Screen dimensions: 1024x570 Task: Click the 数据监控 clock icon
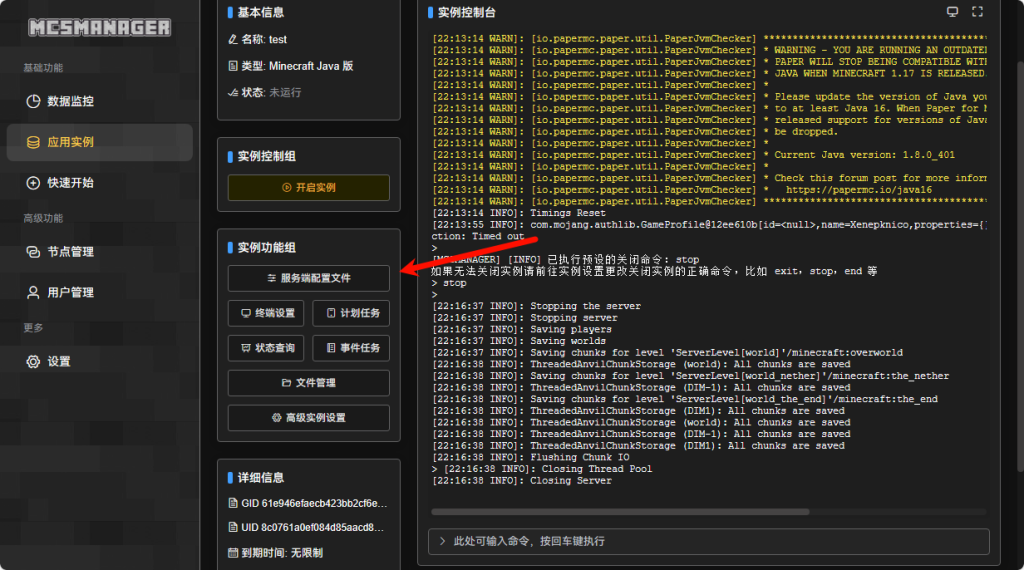pyautogui.click(x=33, y=101)
